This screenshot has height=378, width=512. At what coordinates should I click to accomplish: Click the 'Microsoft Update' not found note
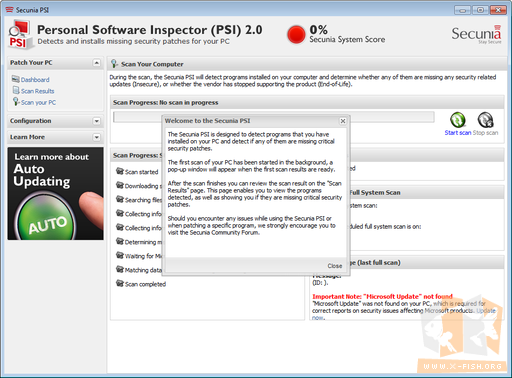point(382,296)
